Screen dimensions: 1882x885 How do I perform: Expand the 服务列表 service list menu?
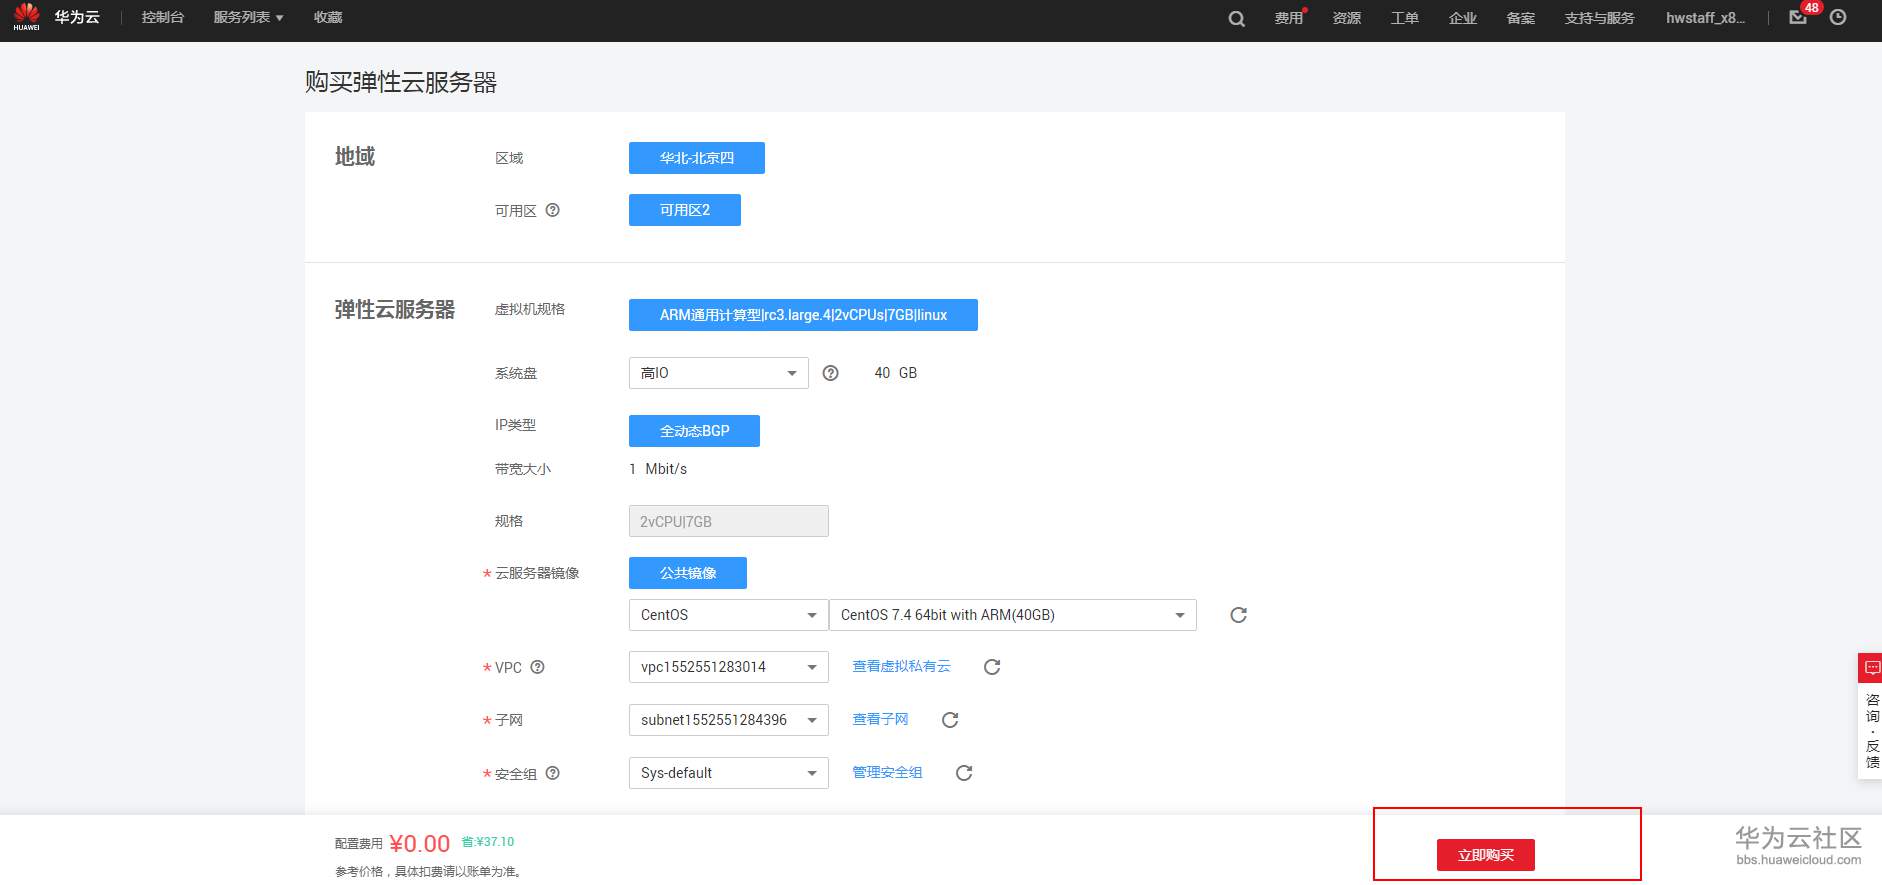(248, 17)
